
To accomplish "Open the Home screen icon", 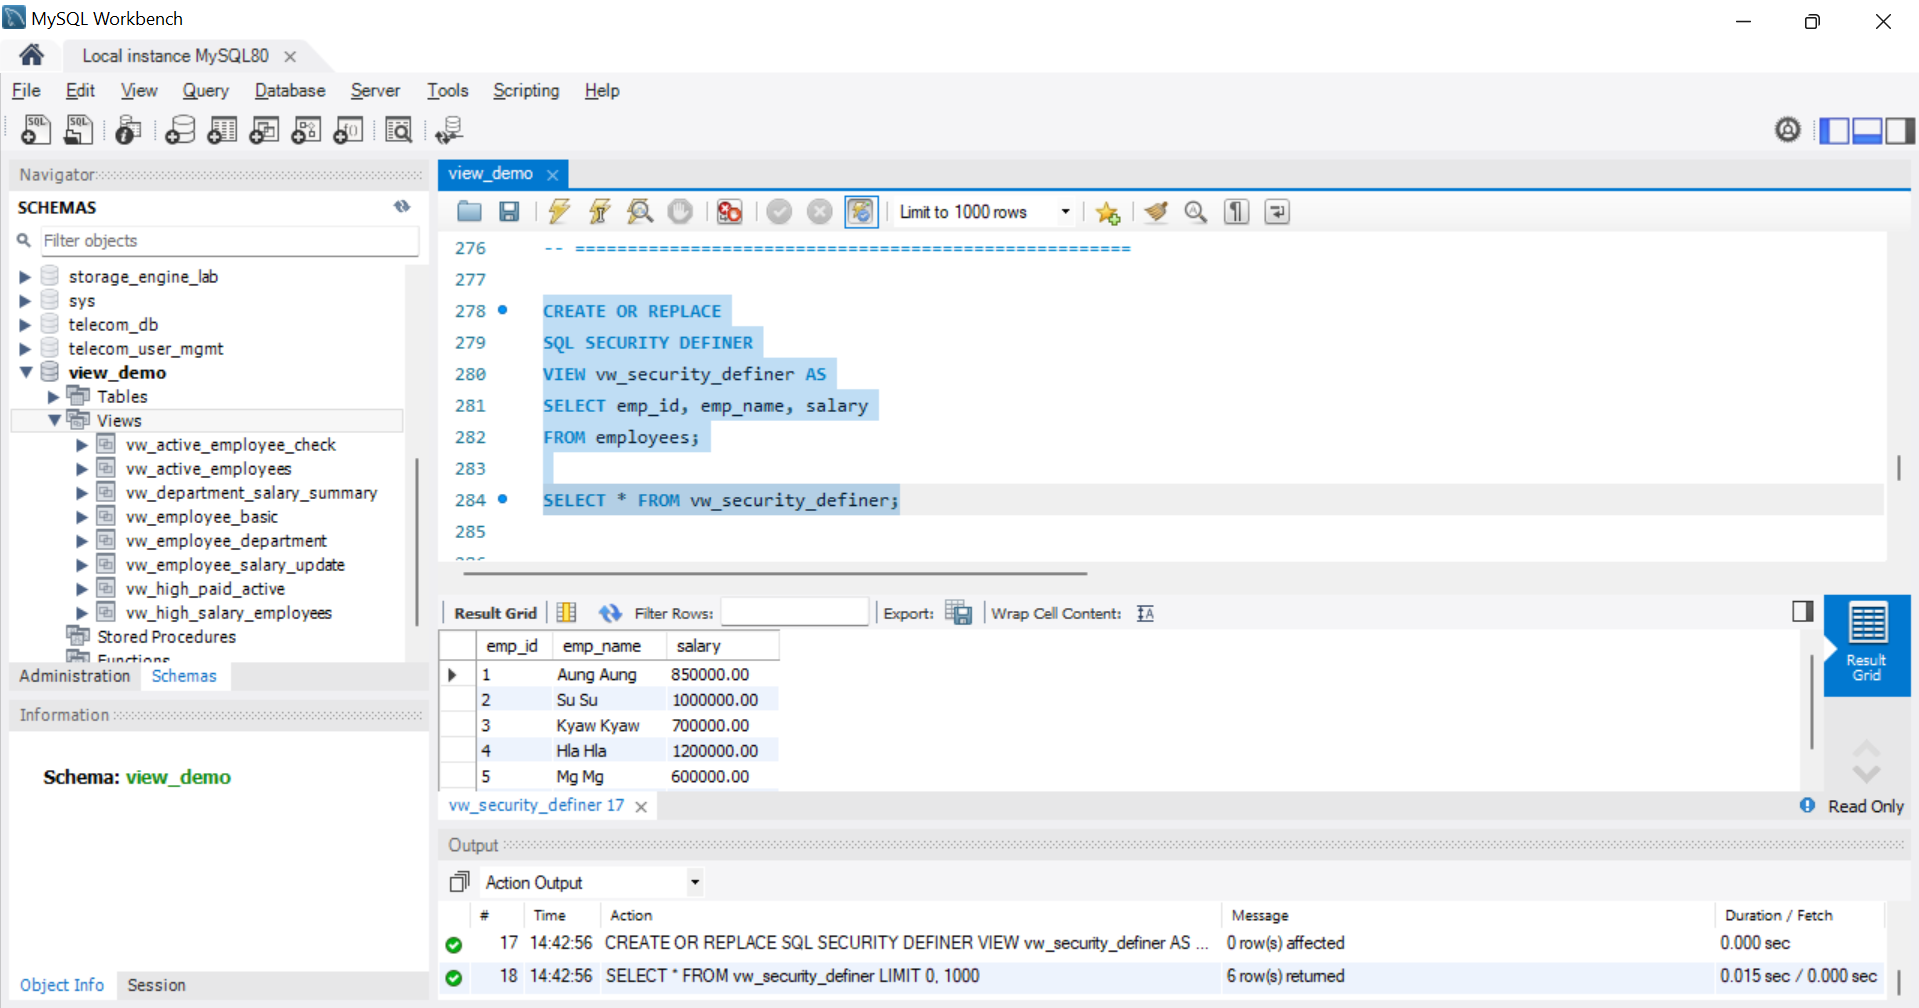I will (31, 55).
